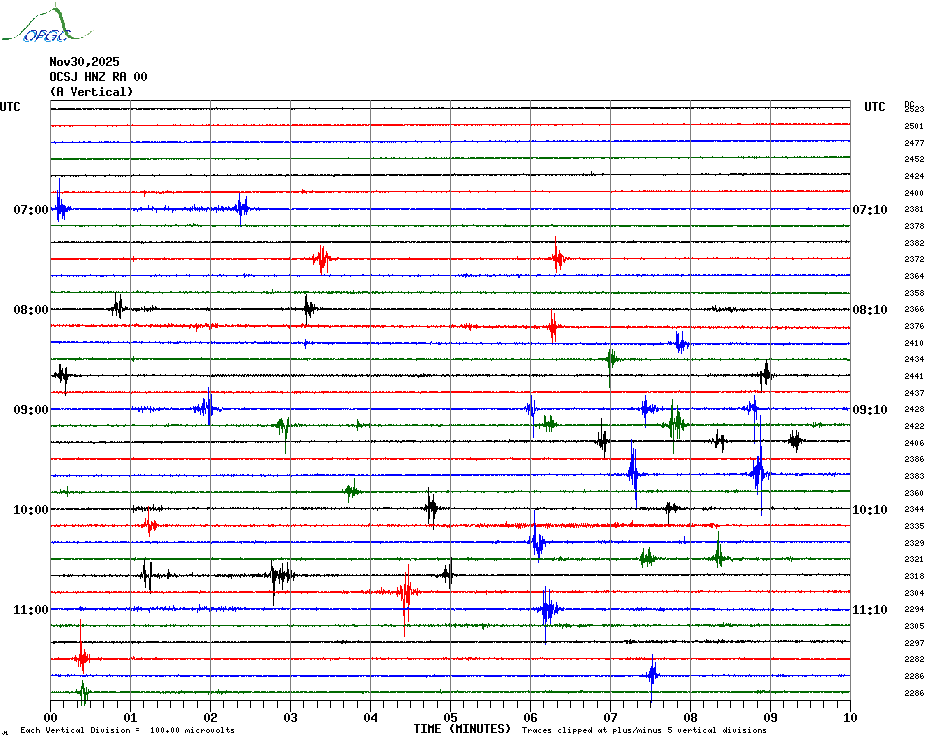This screenshot has height=744, width=930.
Task: Click the 09:00 time label
Action: click(x=31, y=409)
